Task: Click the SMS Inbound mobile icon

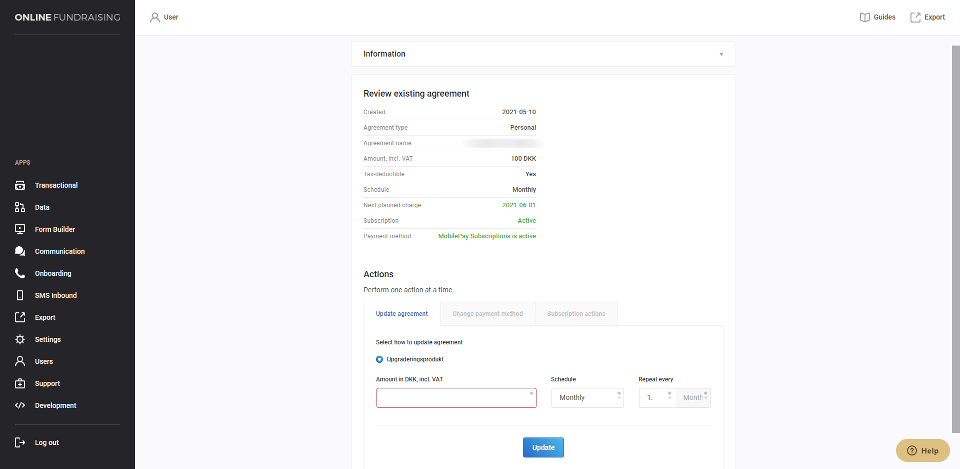Action: tap(20, 296)
